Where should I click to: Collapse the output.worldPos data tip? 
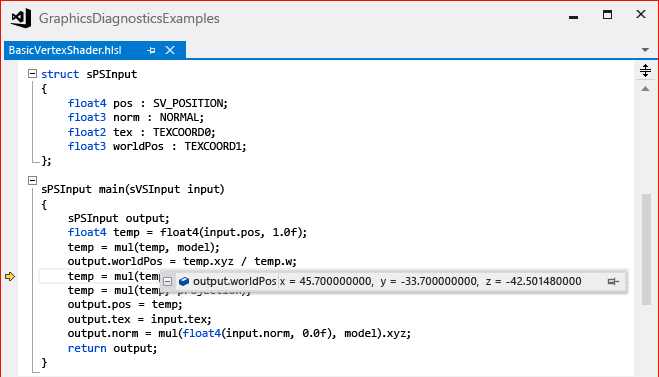167,281
